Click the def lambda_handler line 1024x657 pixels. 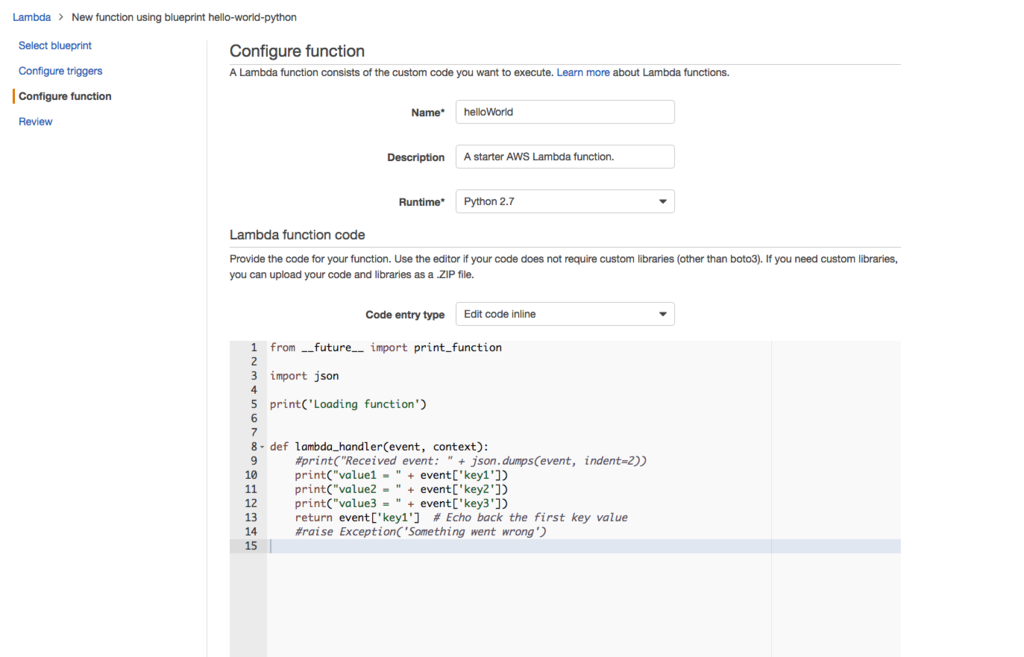click(x=379, y=447)
